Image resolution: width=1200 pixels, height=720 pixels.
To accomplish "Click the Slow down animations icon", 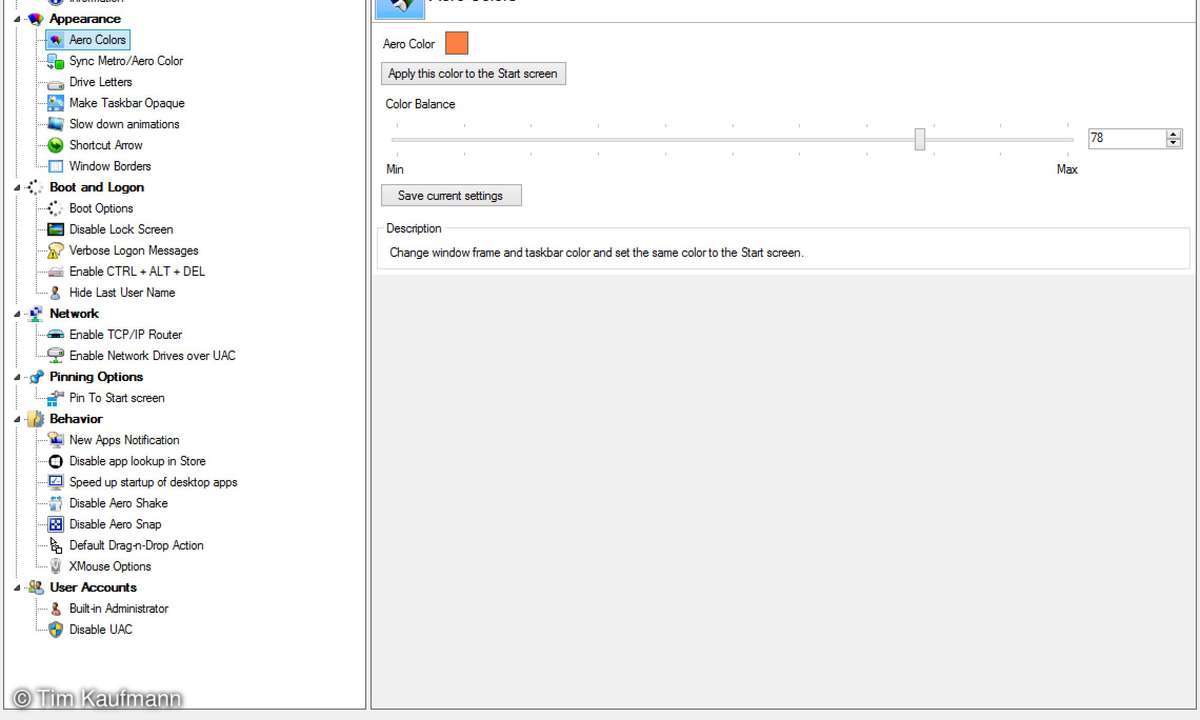I will pos(56,124).
